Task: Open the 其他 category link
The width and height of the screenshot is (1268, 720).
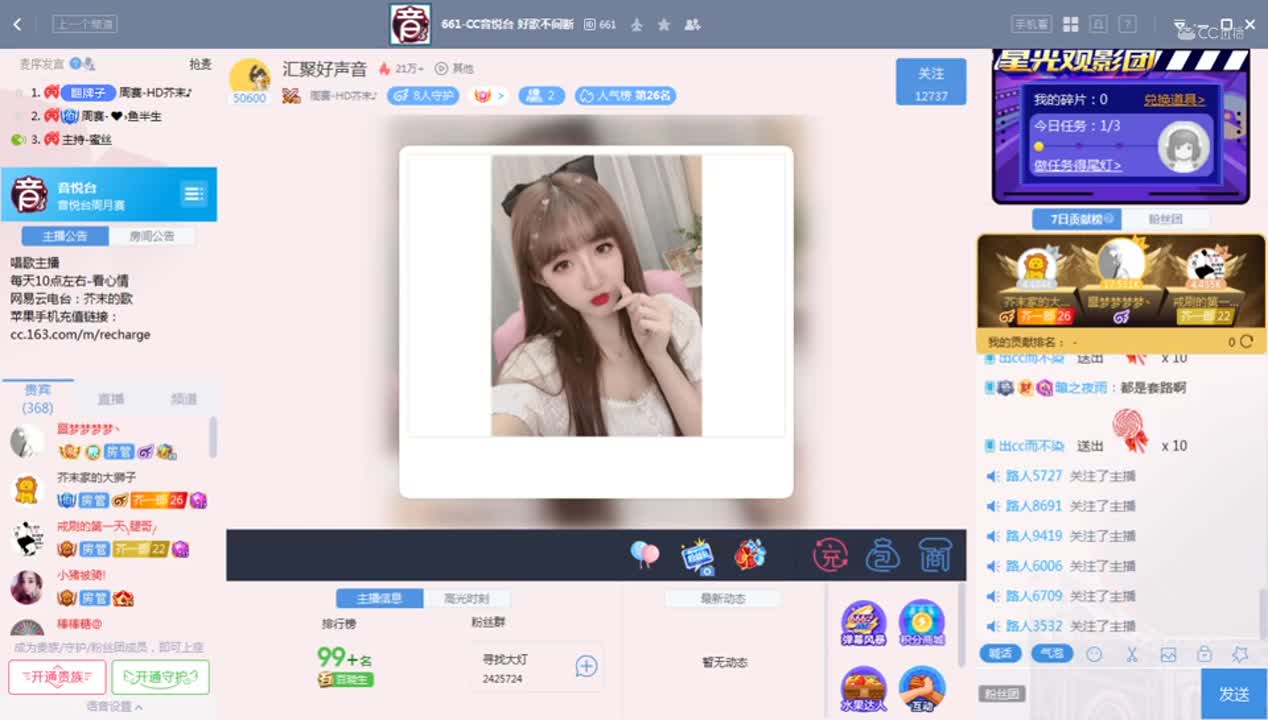Action: point(454,68)
